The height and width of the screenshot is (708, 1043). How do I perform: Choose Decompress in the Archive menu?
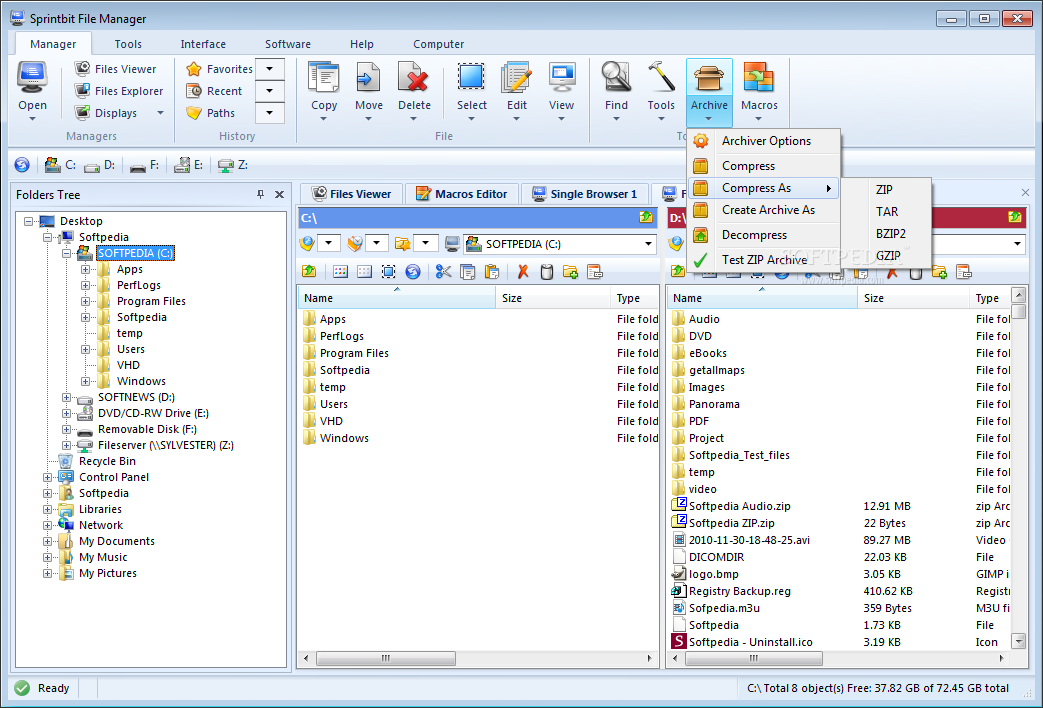pyautogui.click(x=764, y=235)
